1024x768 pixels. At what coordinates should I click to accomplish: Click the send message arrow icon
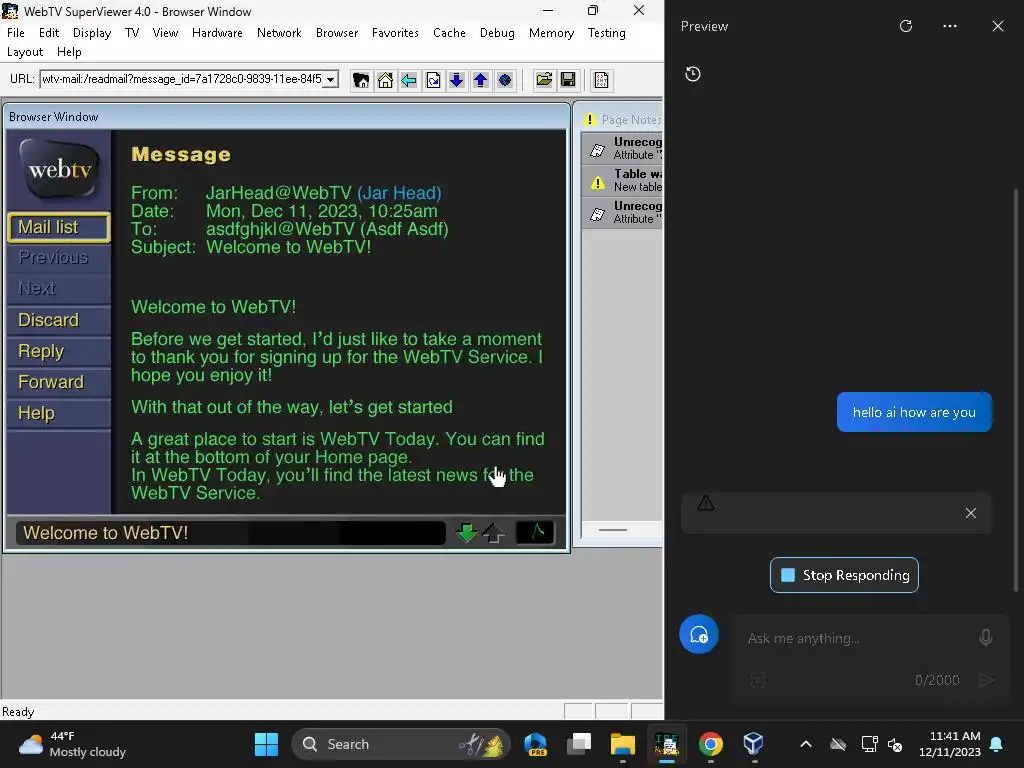point(986,680)
